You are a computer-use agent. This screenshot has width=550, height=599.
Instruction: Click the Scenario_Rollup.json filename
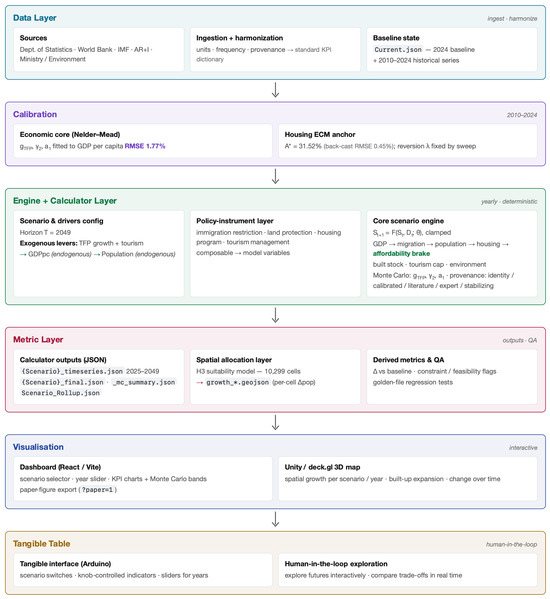(60, 393)
